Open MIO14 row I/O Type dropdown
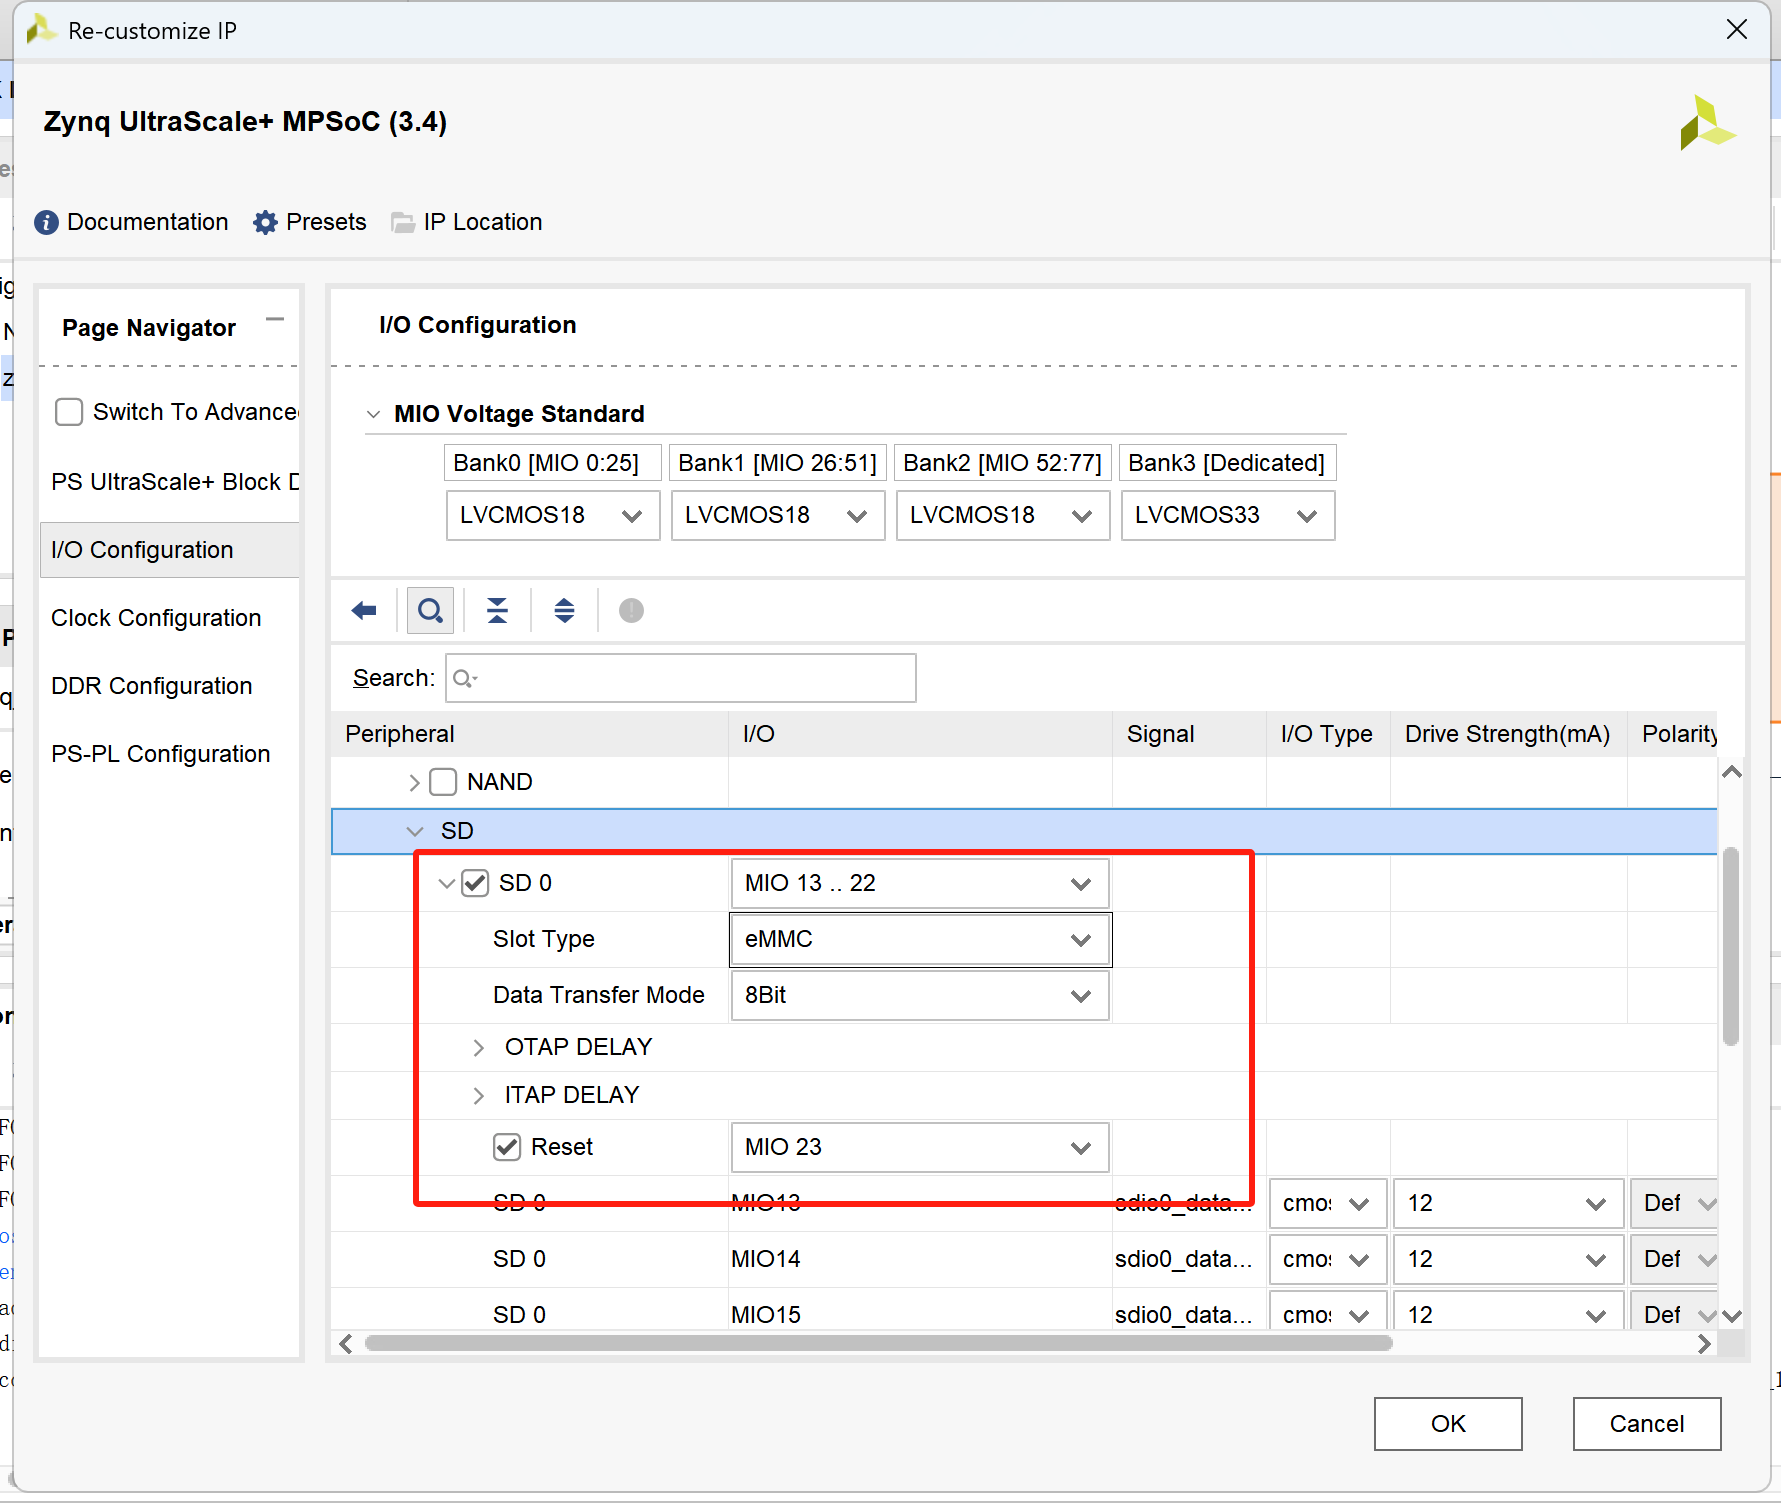 click(x=1328, y=1260)
